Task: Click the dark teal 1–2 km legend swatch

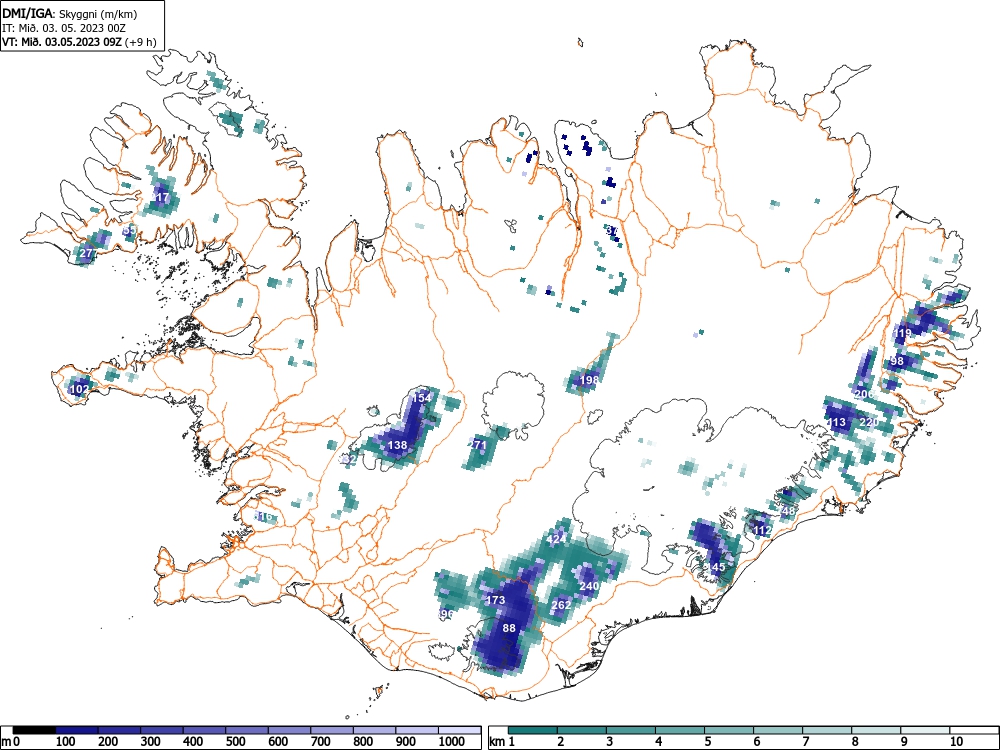Action: (x=533, y=730)
